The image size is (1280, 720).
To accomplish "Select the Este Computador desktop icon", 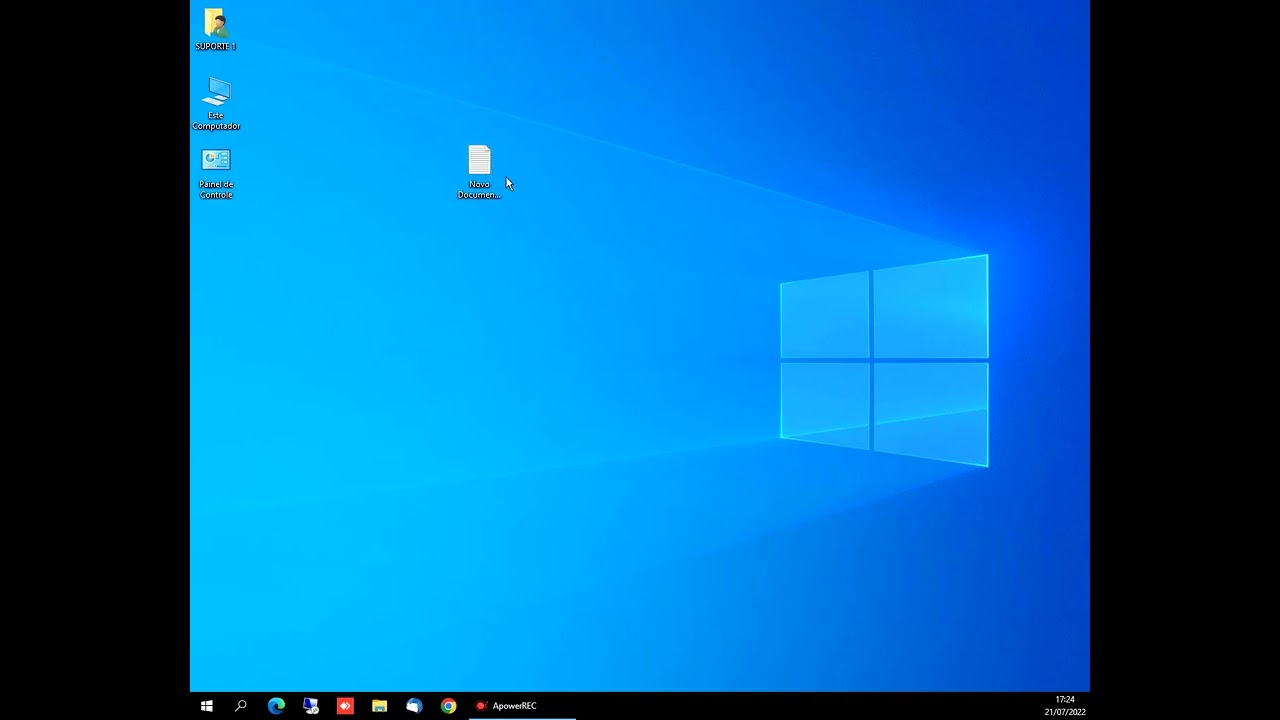I will (x=216, y=103).
